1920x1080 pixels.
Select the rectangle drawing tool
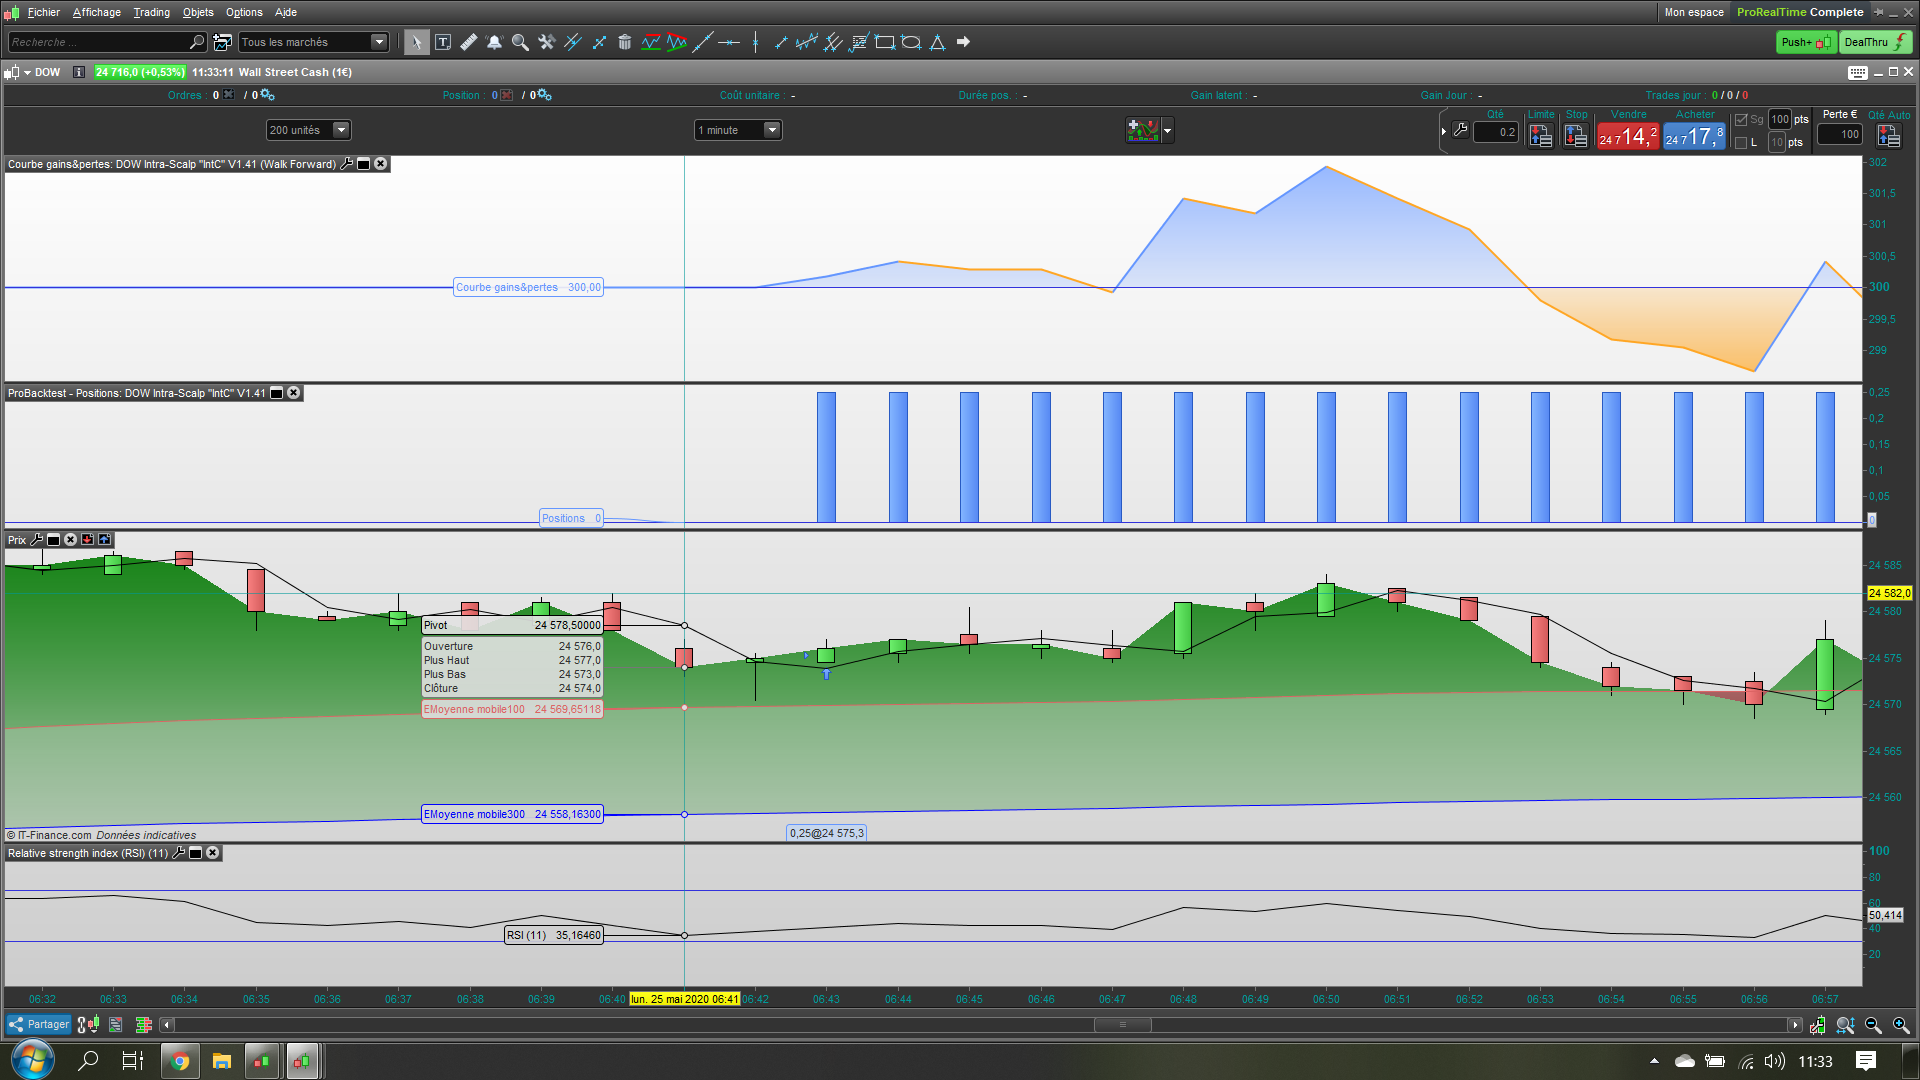(x=885, y=42)
